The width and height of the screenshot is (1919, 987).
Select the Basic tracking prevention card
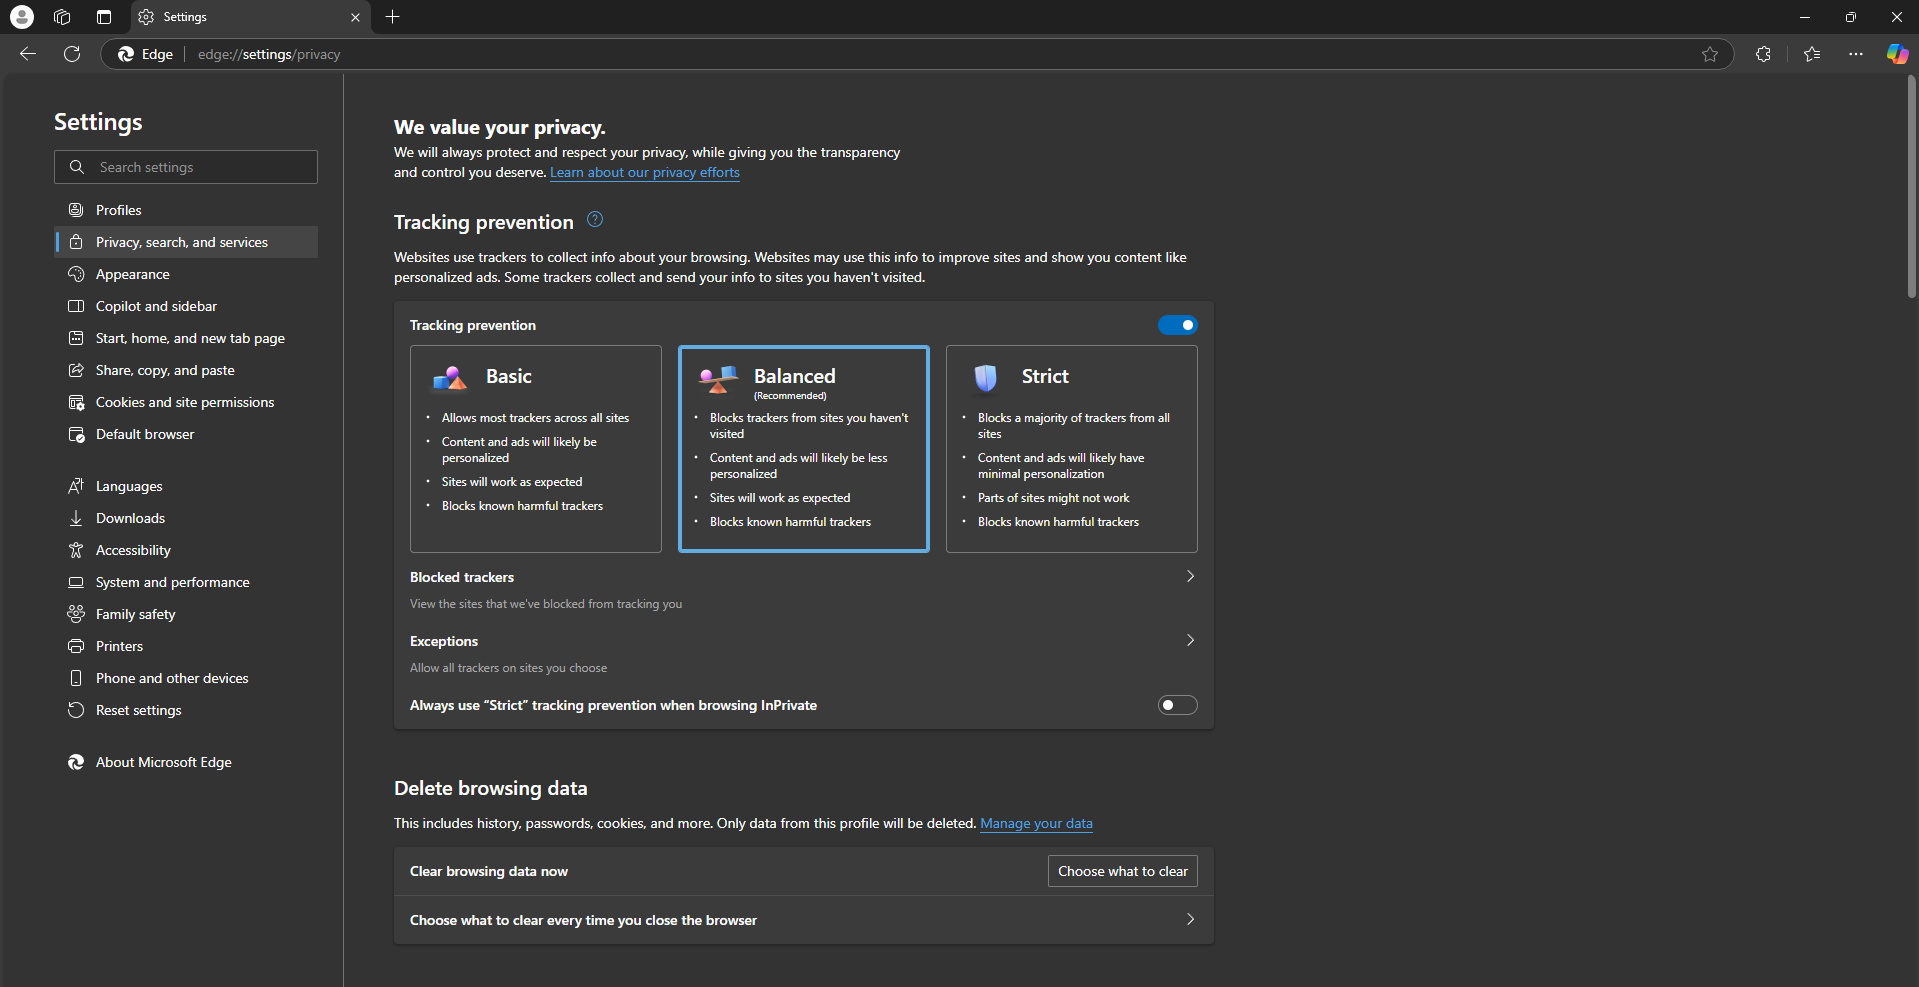536,449
